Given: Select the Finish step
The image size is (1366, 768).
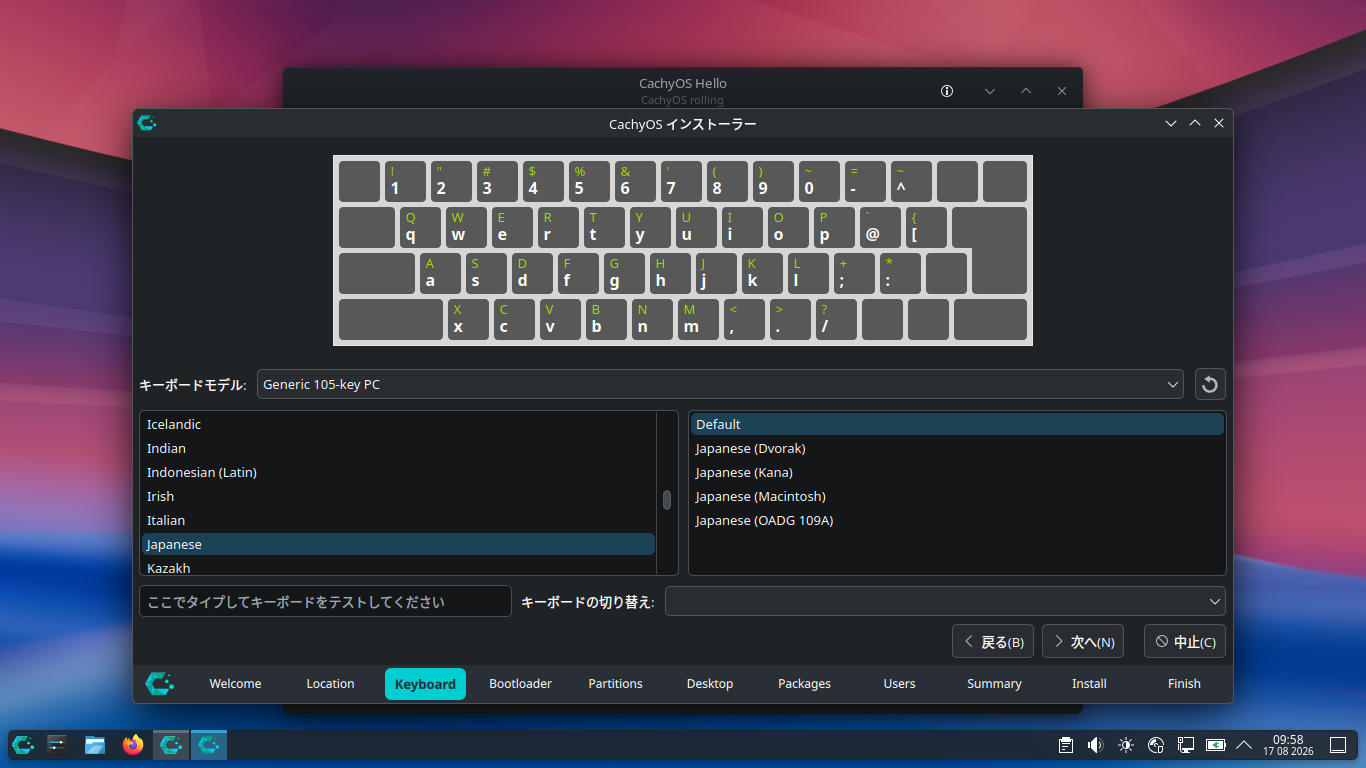Looking at the screenshot, I should 1184,684.
